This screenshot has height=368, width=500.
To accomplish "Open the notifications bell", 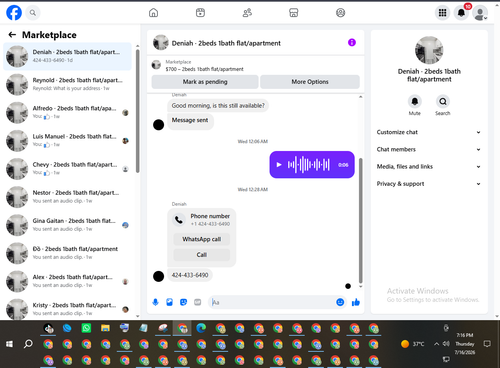I will pos(461,13).
